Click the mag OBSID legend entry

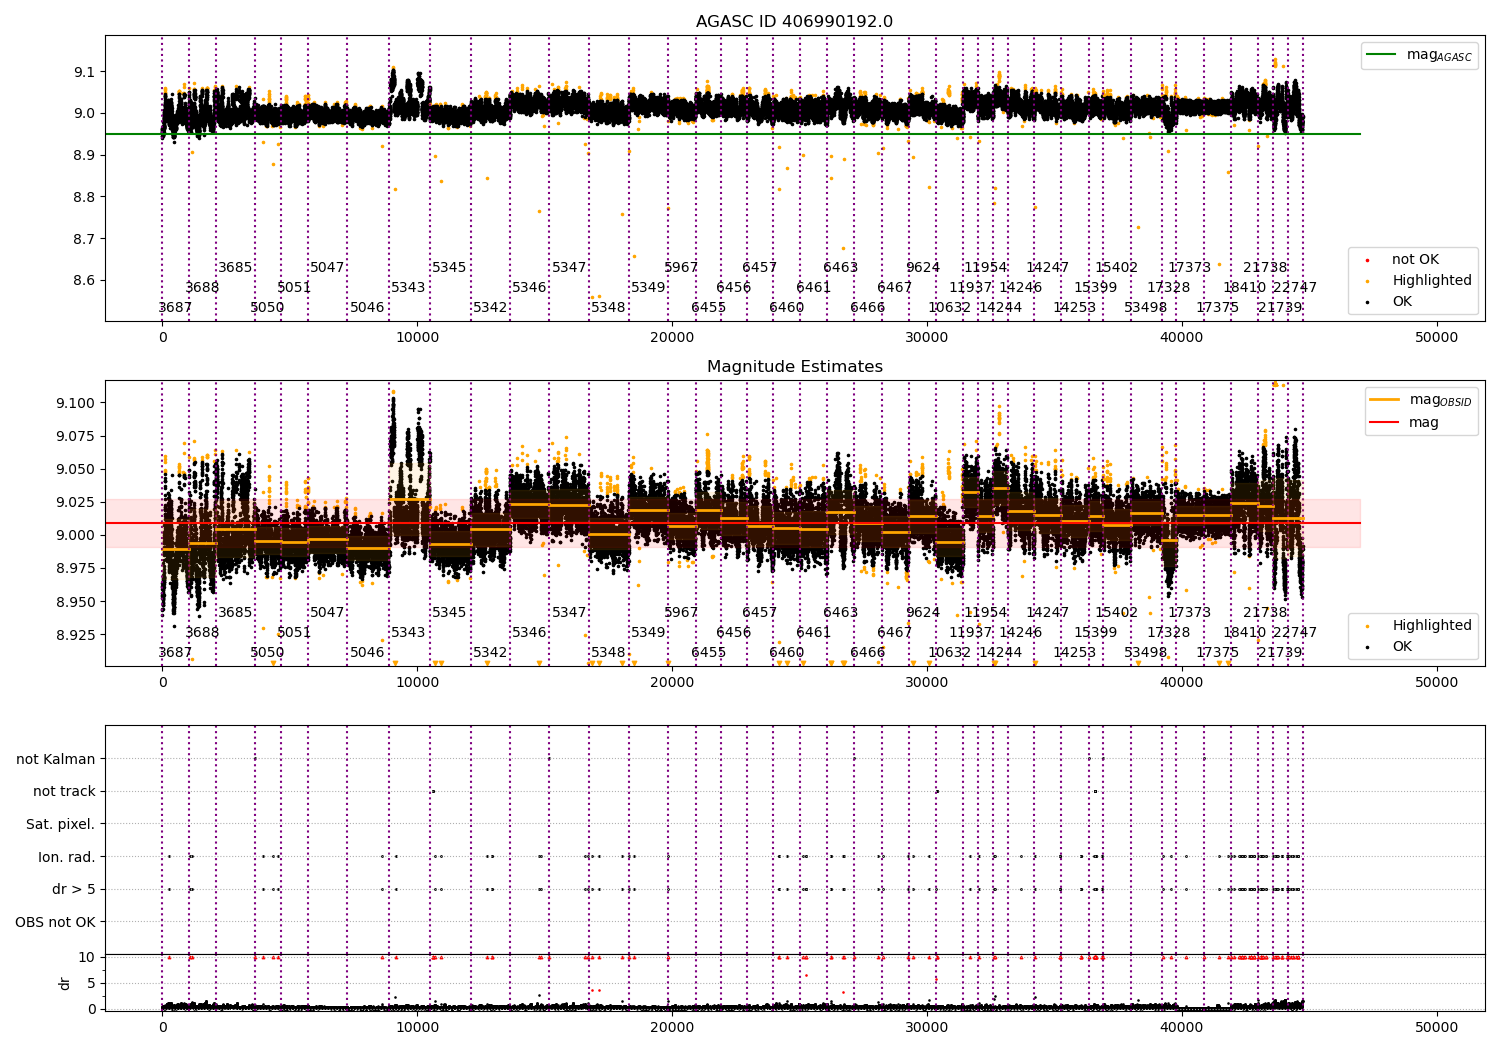click(x=1421, y=400)
